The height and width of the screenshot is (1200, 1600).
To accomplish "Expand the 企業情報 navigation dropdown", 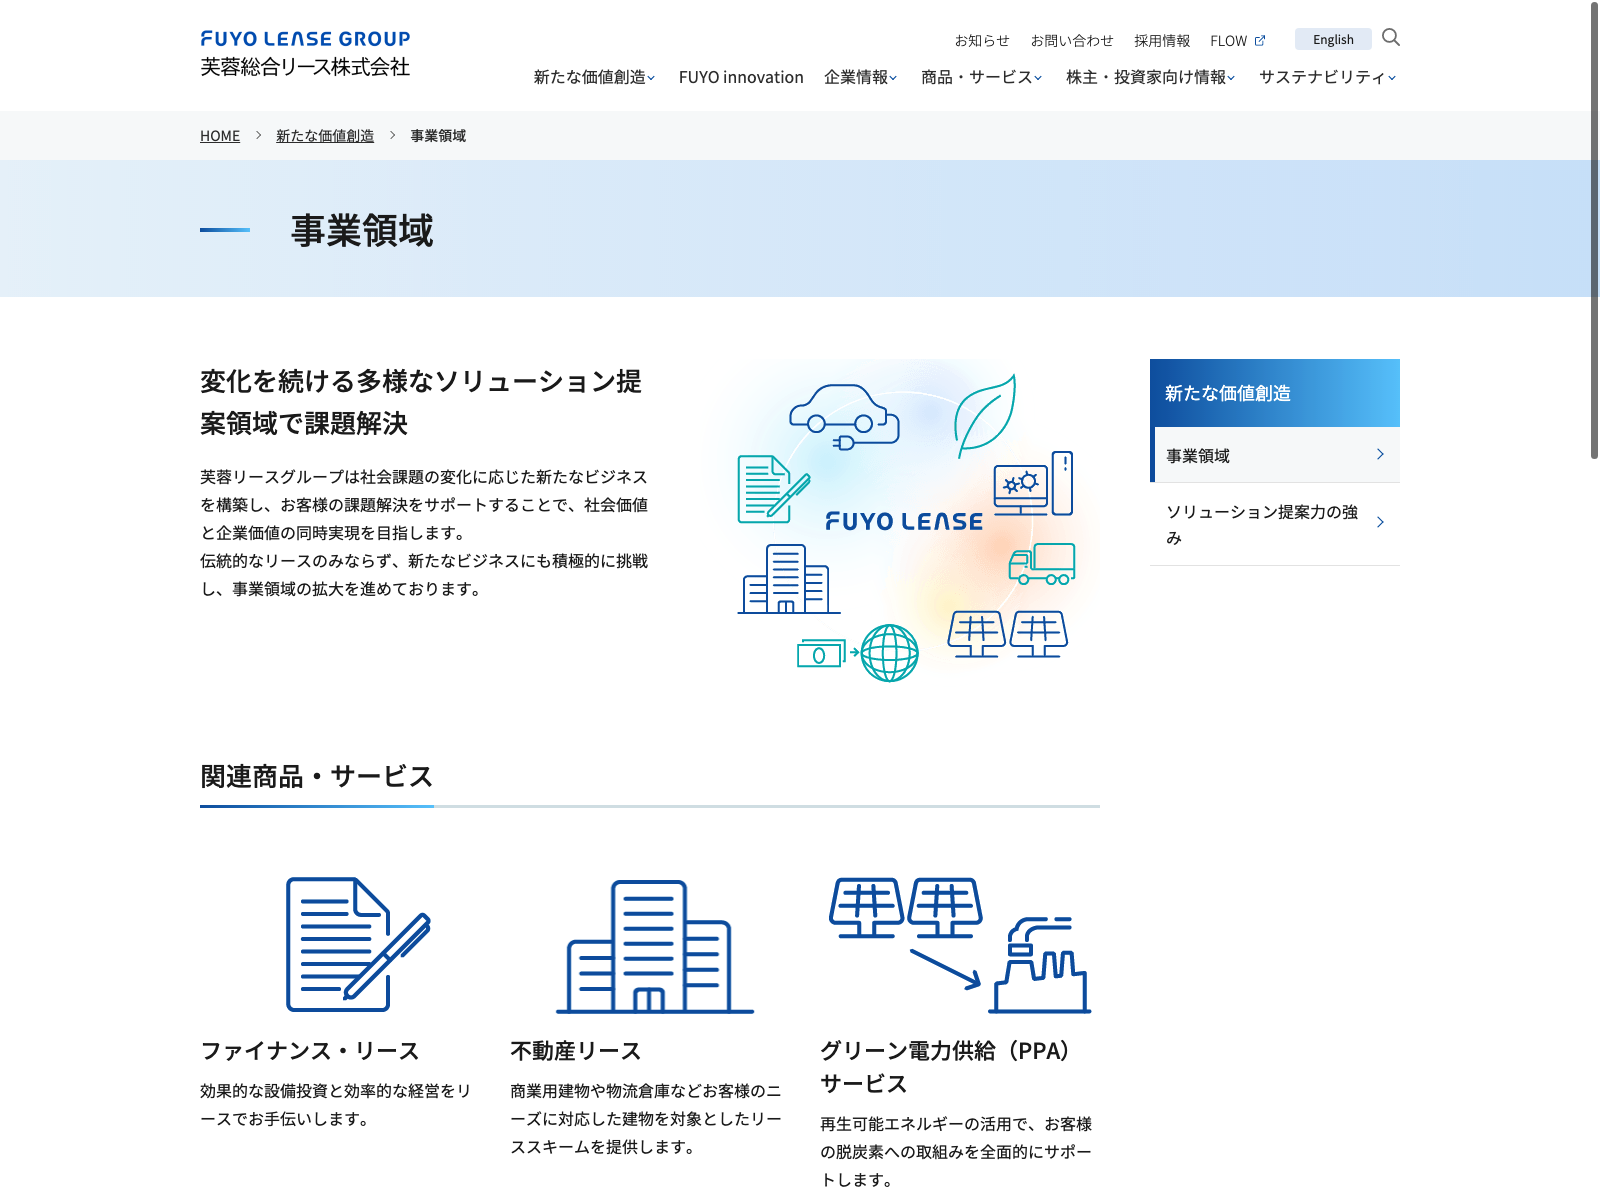I will [860, 77].
